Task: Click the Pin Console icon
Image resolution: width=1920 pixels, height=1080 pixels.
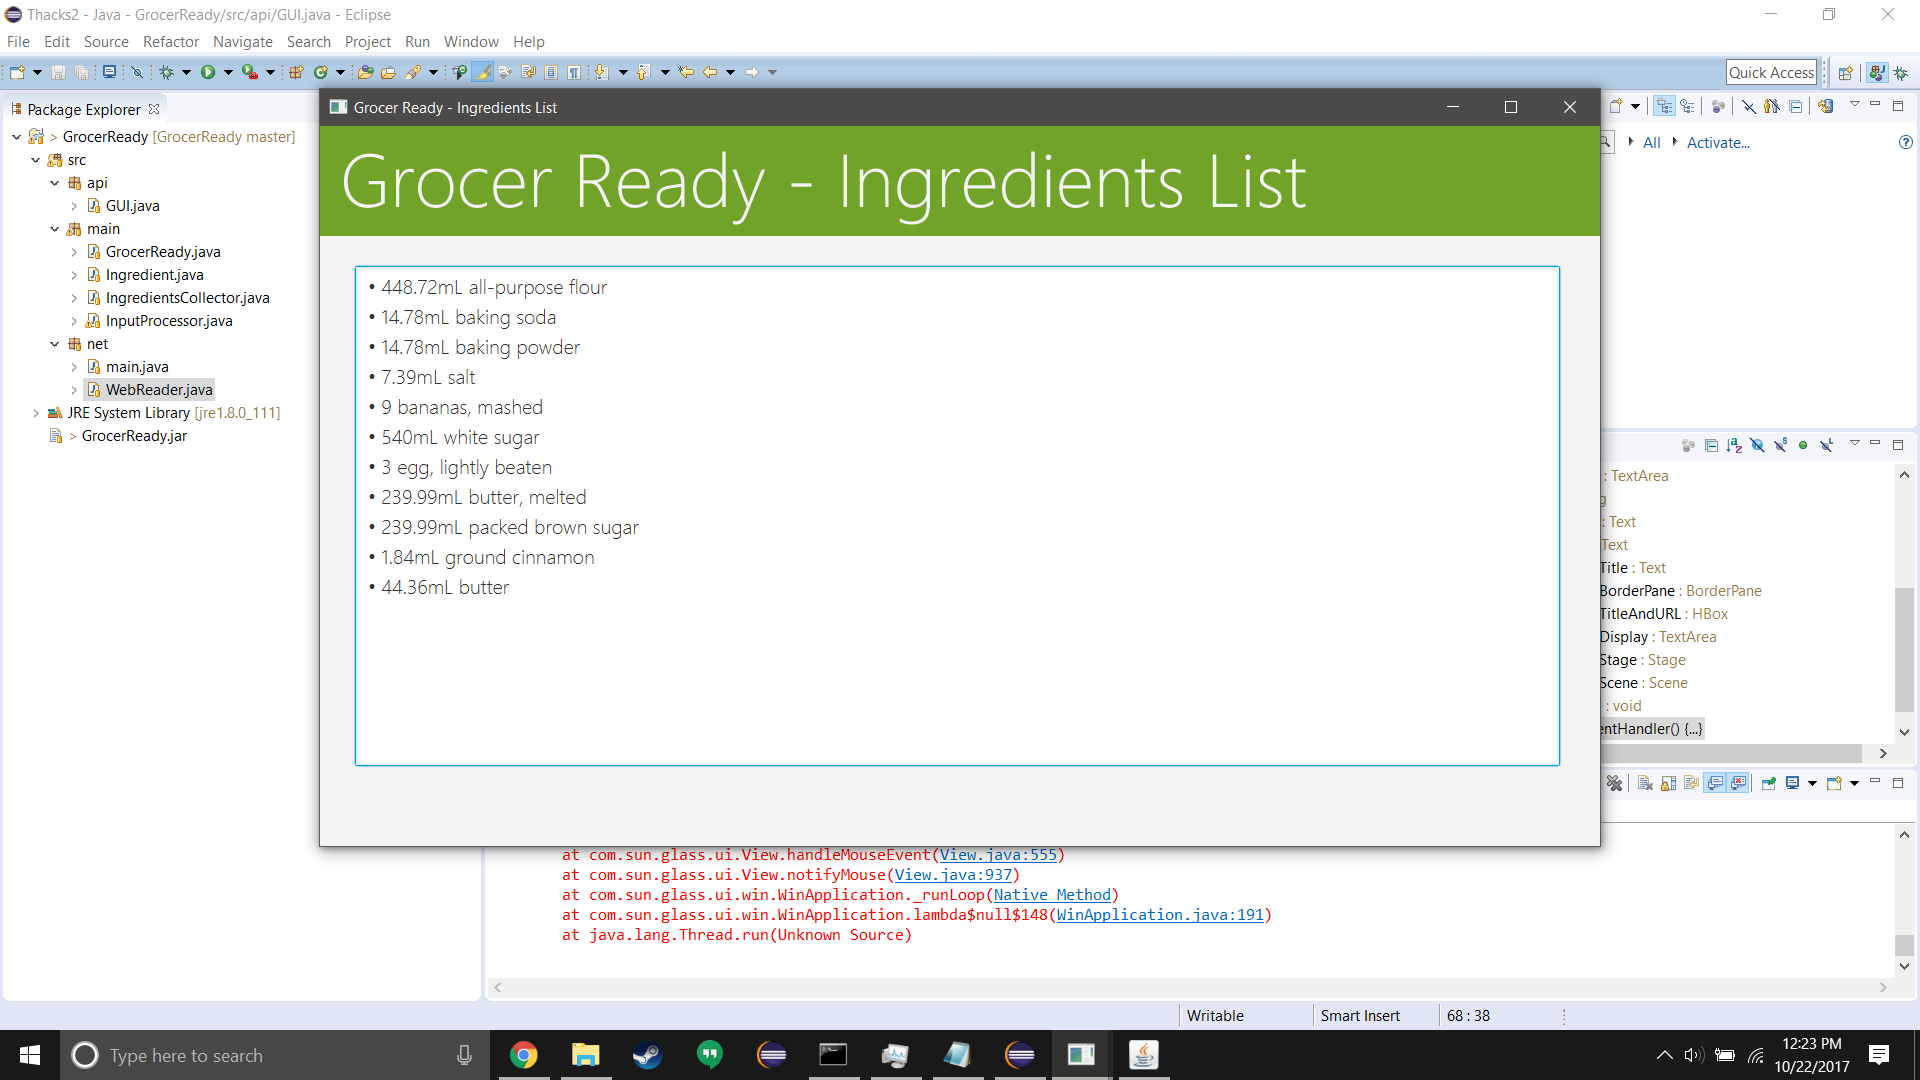Action: click(1768, 783)
